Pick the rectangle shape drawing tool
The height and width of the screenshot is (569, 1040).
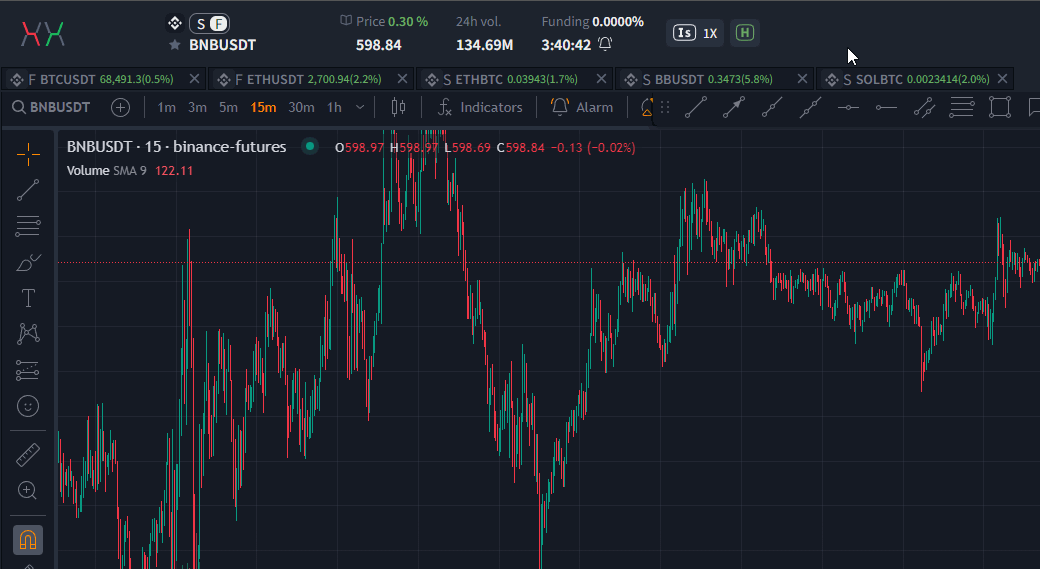1000,107
